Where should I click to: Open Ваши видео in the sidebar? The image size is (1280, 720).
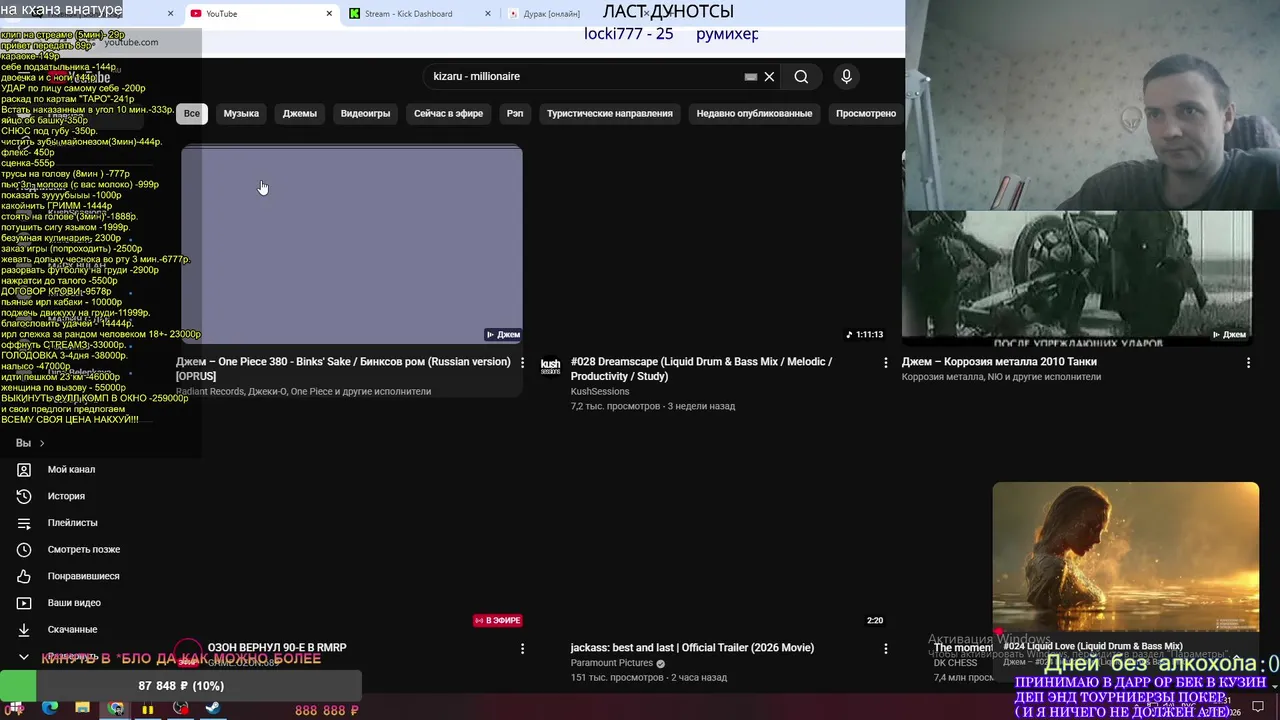[x=74, y=603]
